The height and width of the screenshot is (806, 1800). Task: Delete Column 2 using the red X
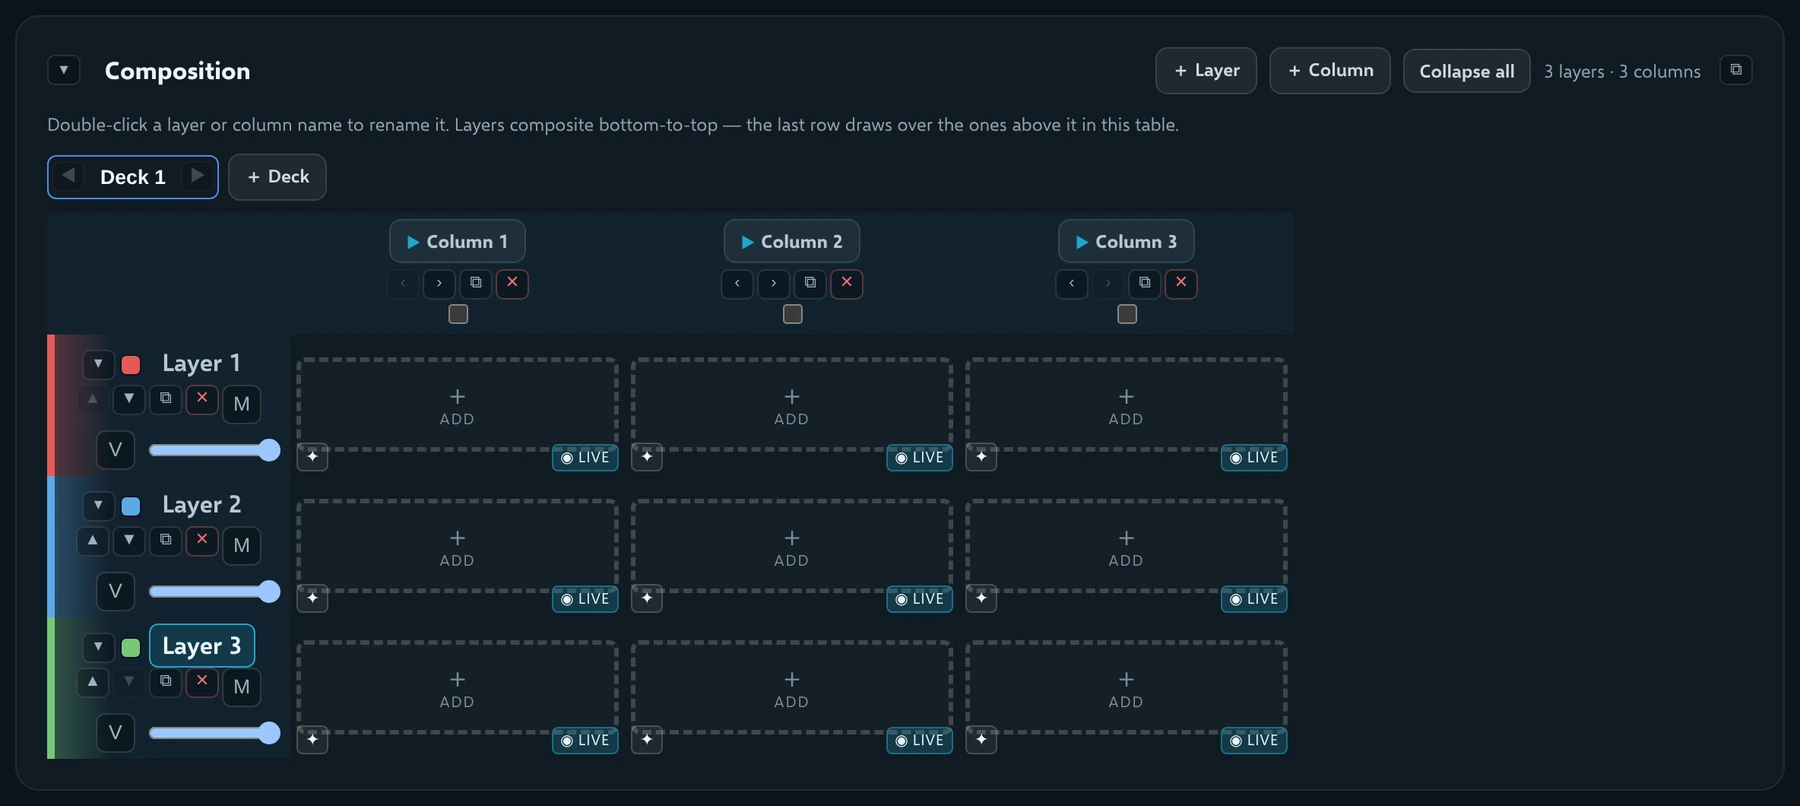pos(847,283)
